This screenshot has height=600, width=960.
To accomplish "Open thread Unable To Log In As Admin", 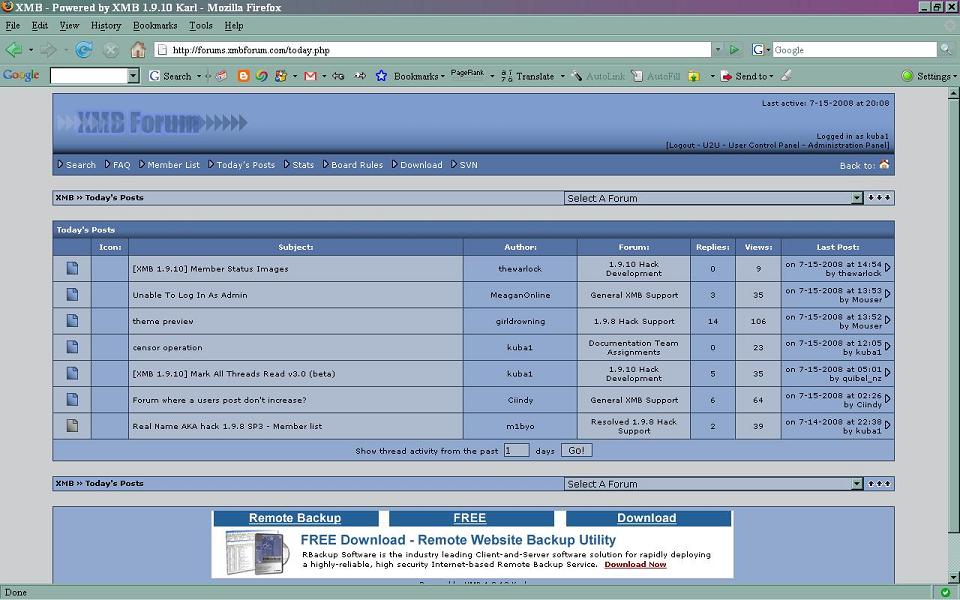I will [x=190, y=295].
